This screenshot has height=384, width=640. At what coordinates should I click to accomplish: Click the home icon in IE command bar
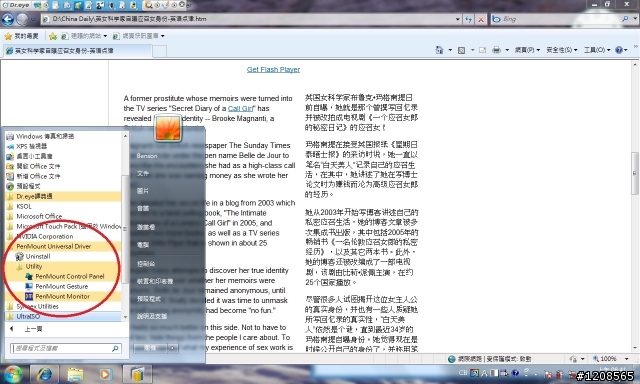pos(439,50)
